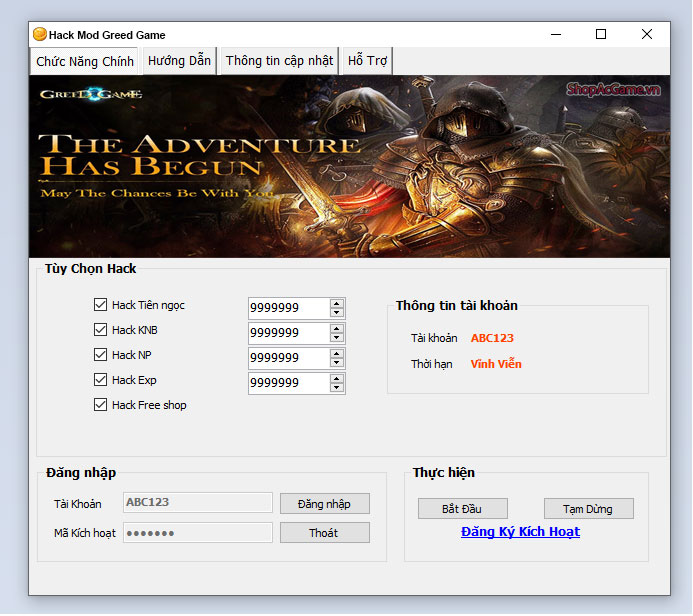Decrease the Hack KNB value with down arrow
Image resolution: width=693 pixels, height=616 pixels.
[337, 338]
